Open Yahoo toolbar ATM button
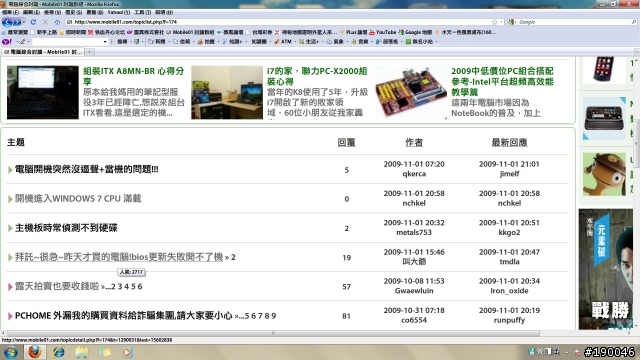Image resolution: width=640 pixels, height=360 pixels. pyautogui.click(x=283, y=42)
